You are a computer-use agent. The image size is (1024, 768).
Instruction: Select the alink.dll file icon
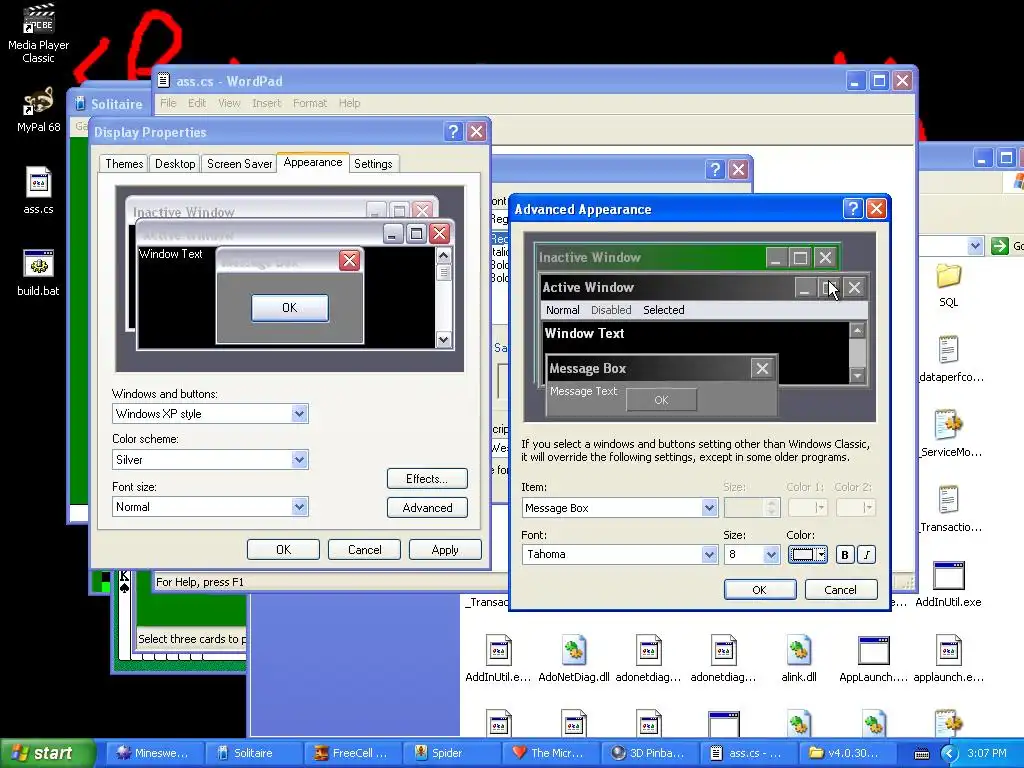[799, 659]
